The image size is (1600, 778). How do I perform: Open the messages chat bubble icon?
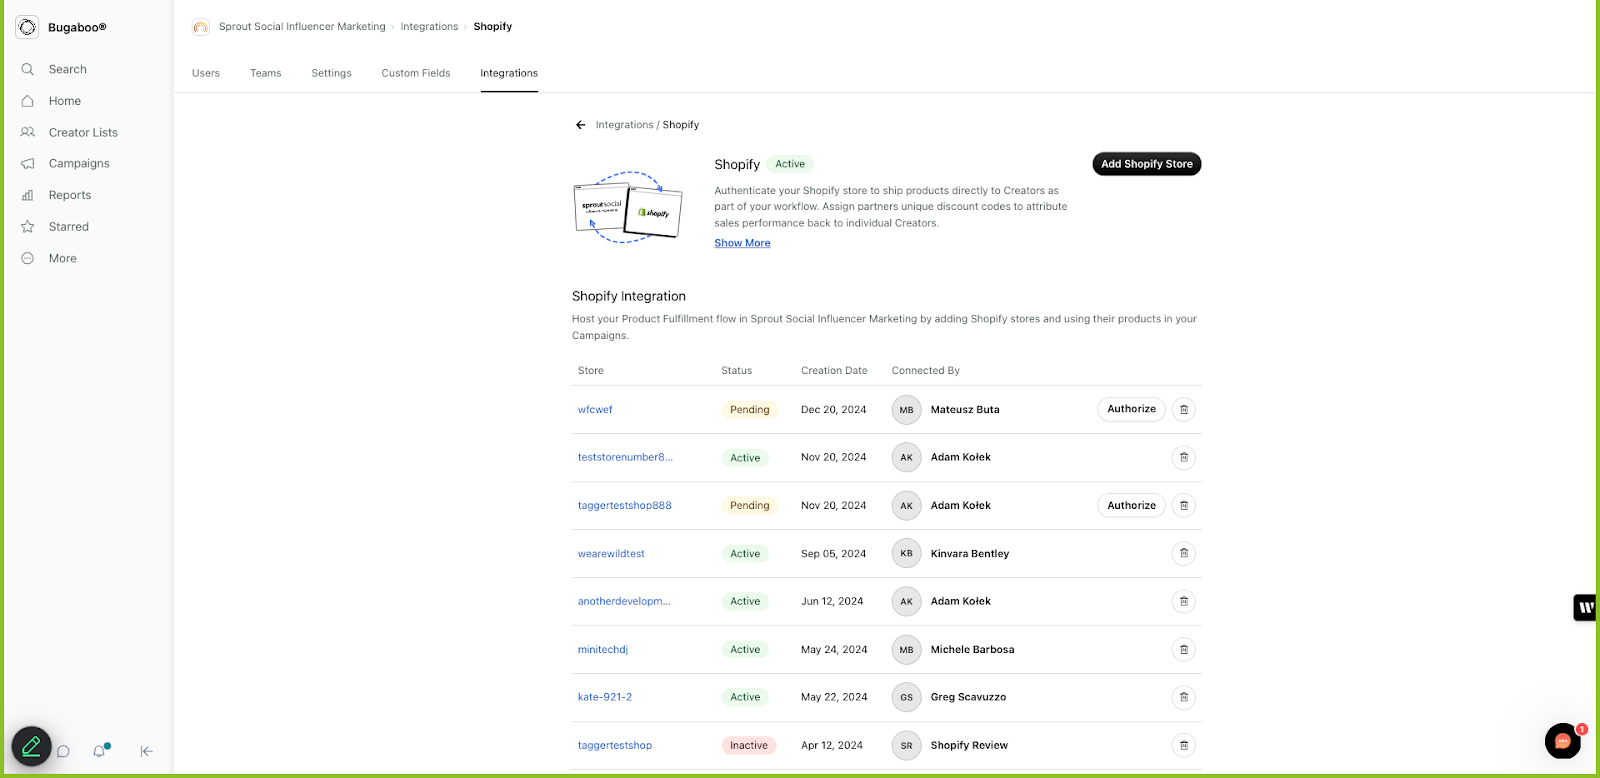coord(63,751)
